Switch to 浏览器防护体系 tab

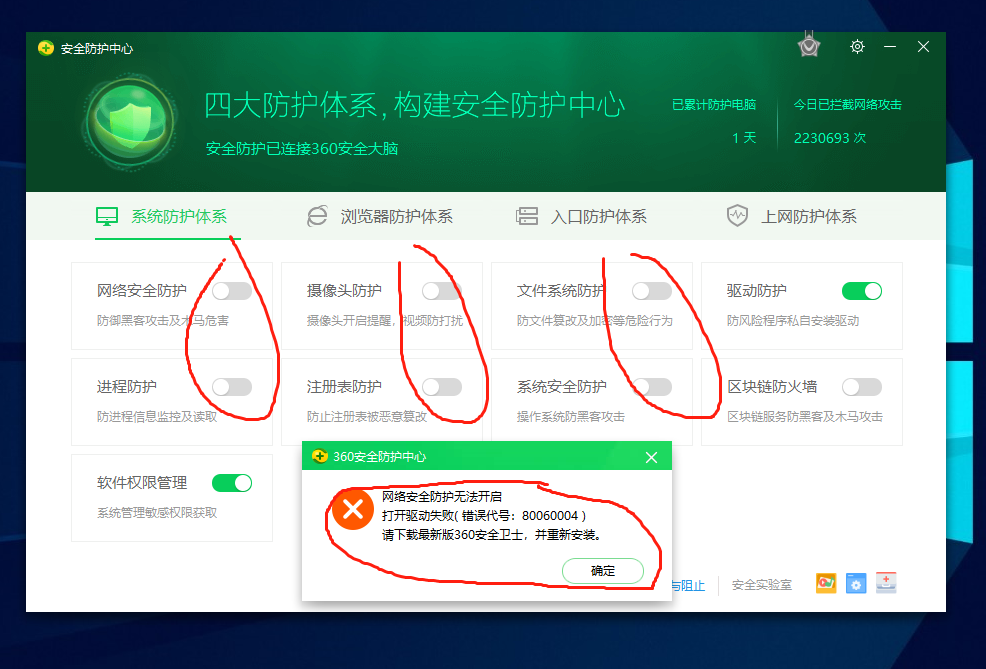tap(379, 216)
